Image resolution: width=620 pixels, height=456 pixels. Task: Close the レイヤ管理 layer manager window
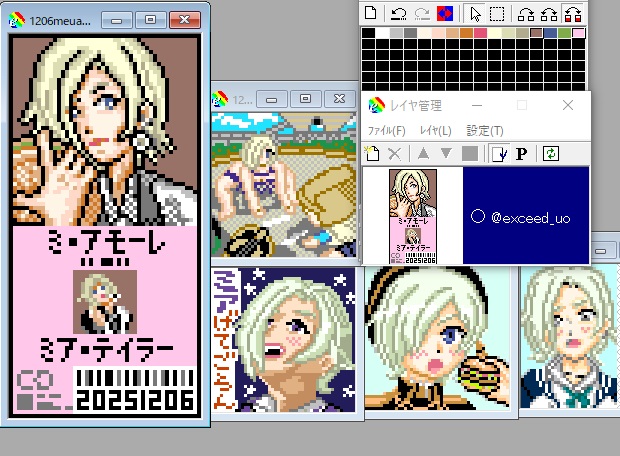click(568, 105)
